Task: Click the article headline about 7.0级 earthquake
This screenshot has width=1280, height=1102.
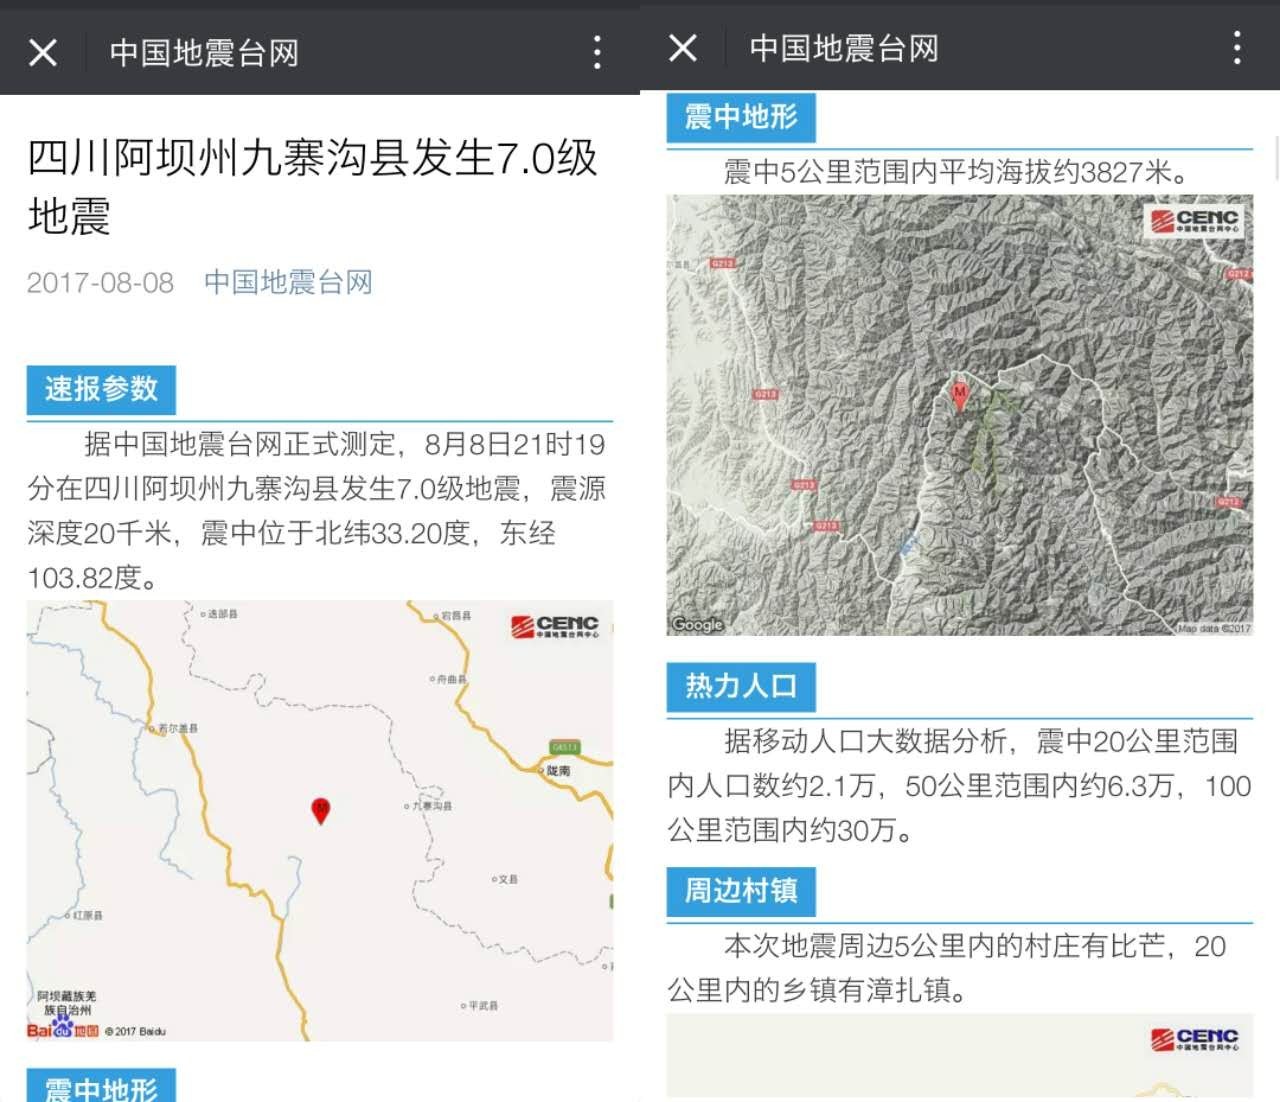Action: pos(312,186)
